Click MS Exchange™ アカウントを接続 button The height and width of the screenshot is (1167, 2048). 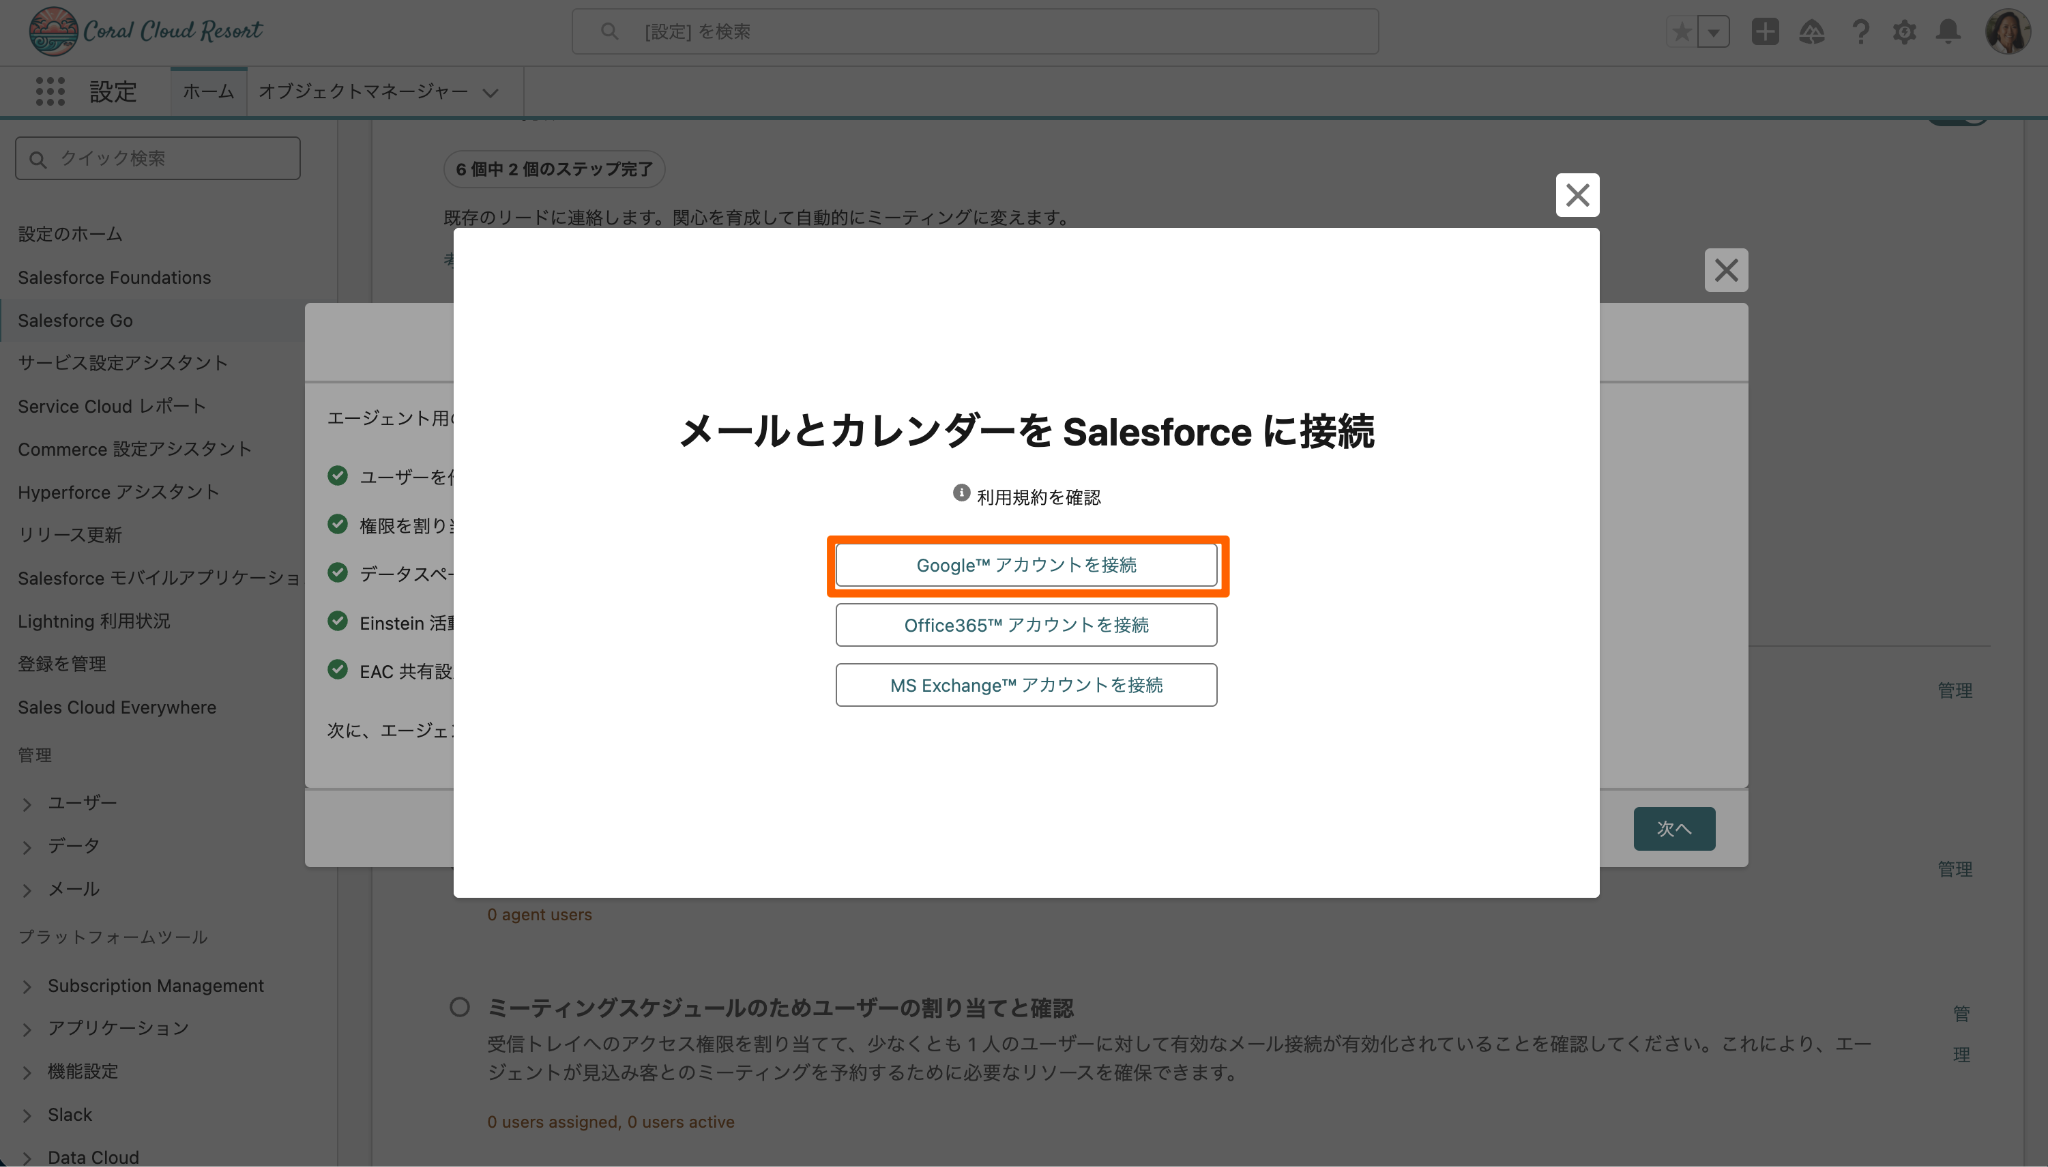[x=1026, y=685]
